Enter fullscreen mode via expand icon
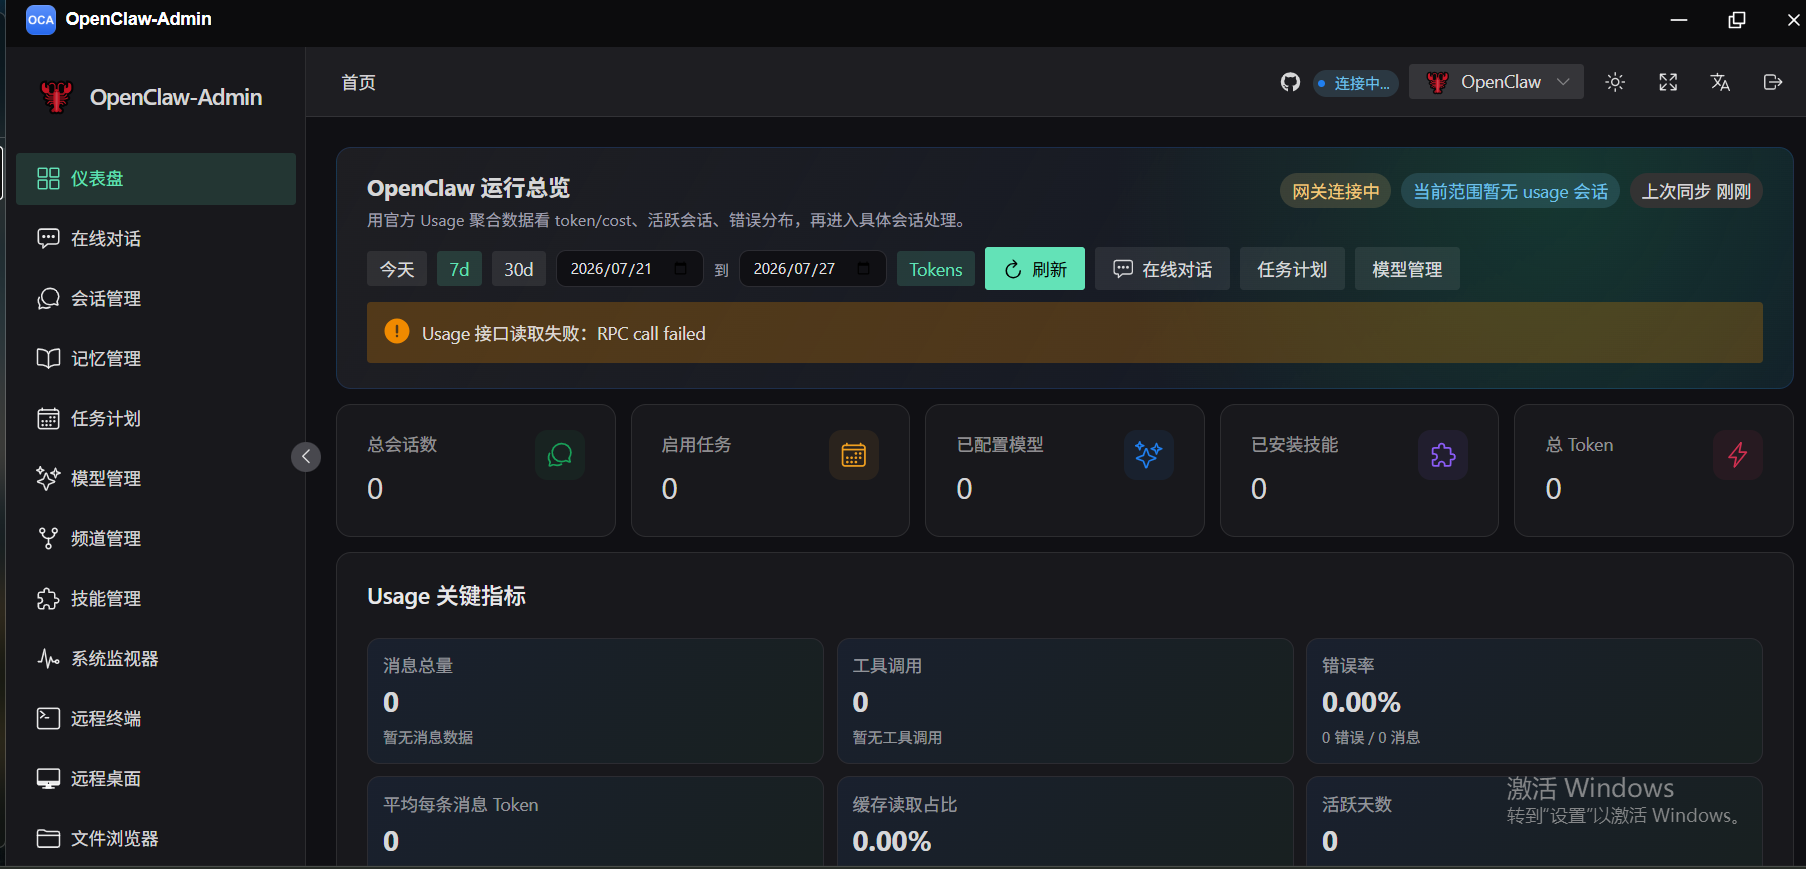 pyautogui.click(x=1668, y=82)
